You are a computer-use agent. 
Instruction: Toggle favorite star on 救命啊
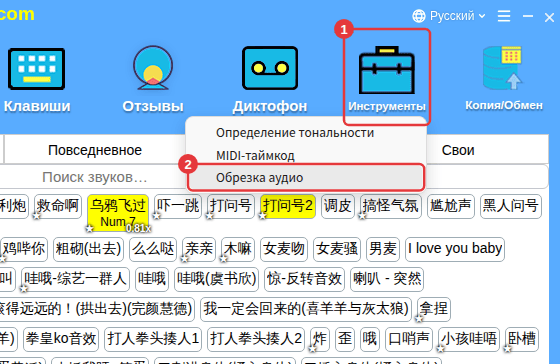coord(36,216)
